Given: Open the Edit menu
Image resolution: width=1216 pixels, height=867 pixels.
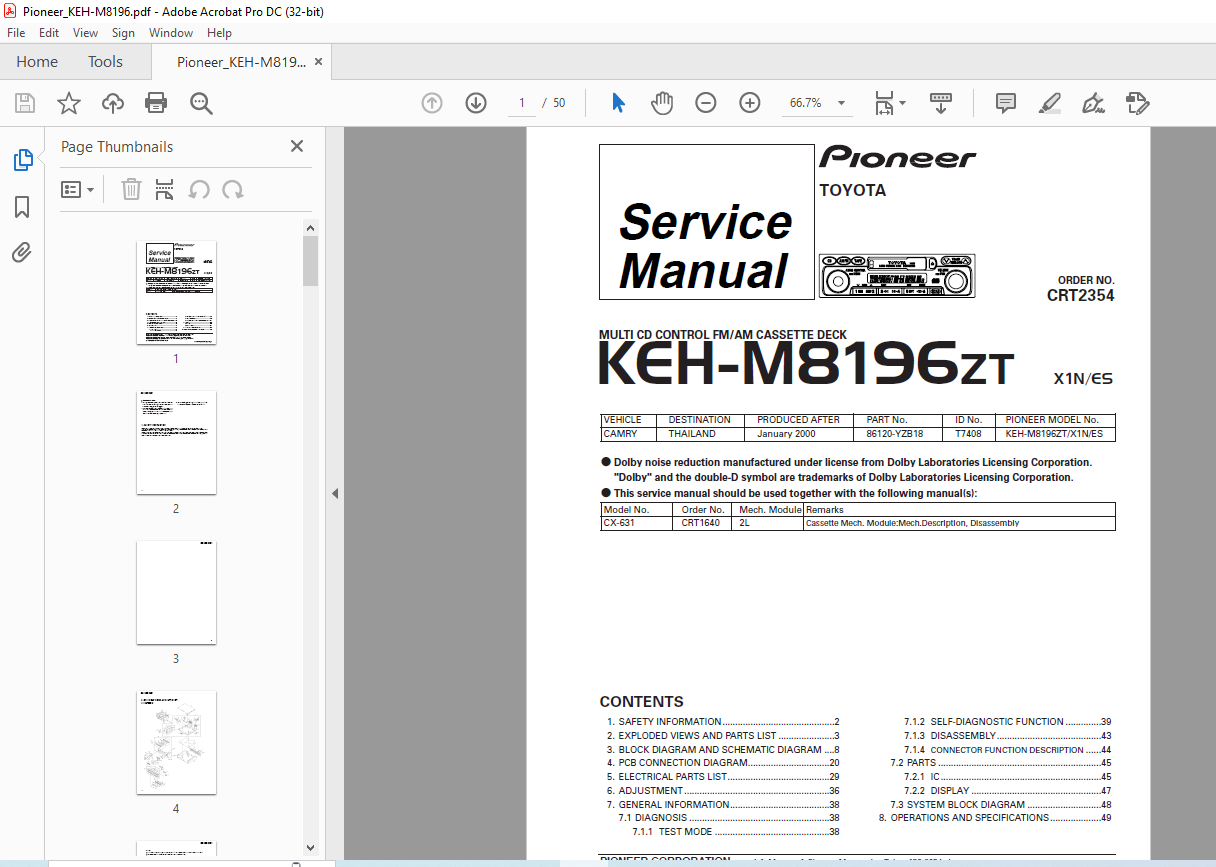Looking at the screenshot, I should 49,33.
